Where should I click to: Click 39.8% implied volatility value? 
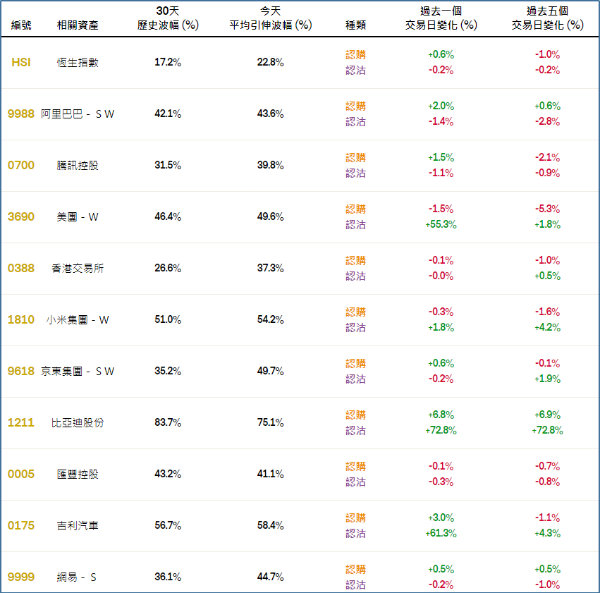pyautogui.click(x=271, y=165)
